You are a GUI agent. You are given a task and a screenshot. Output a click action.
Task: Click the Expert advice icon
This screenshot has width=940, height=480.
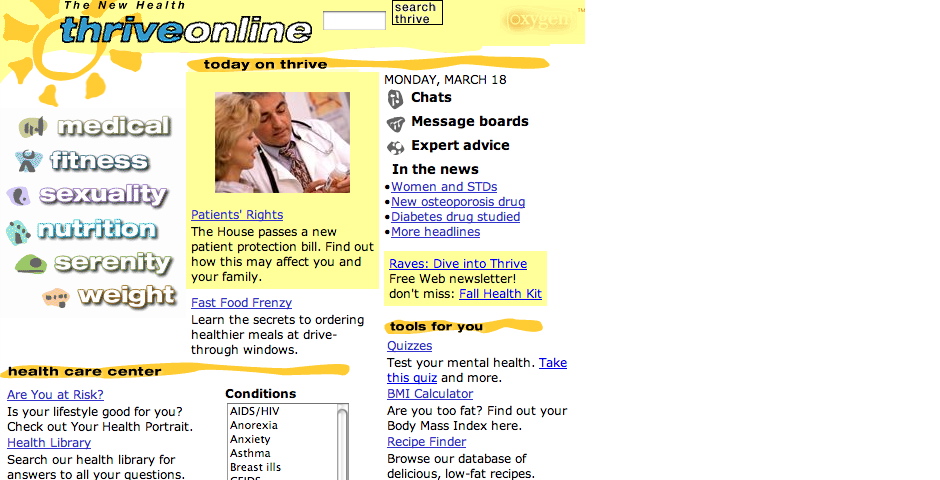[396, 147]
